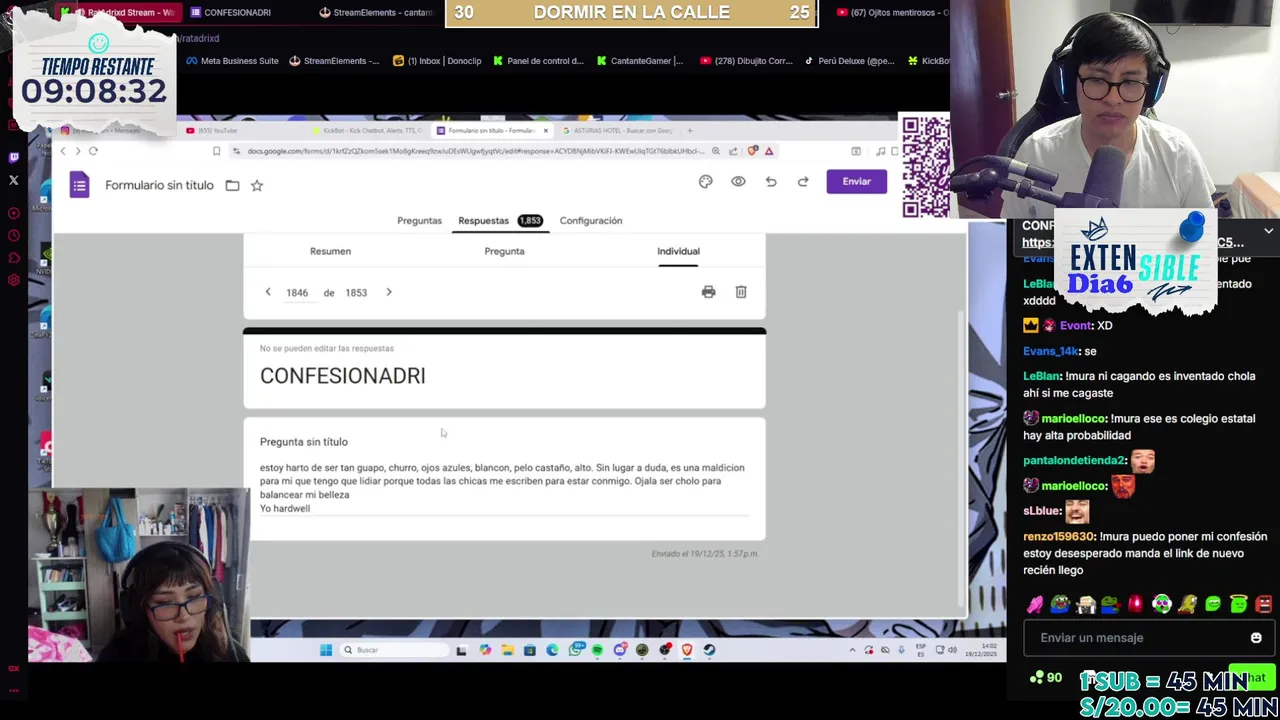
Task: Click the Enviar button
Action: click(857, 181)
